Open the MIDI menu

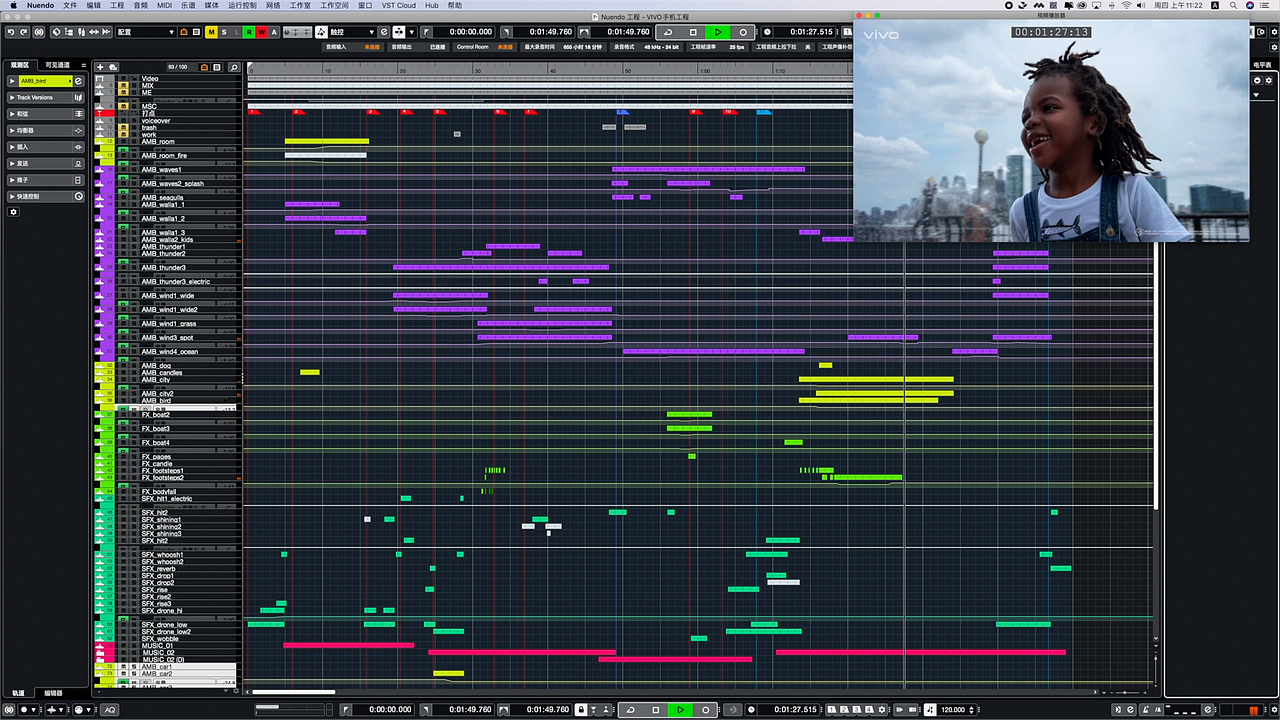(165, 5)
